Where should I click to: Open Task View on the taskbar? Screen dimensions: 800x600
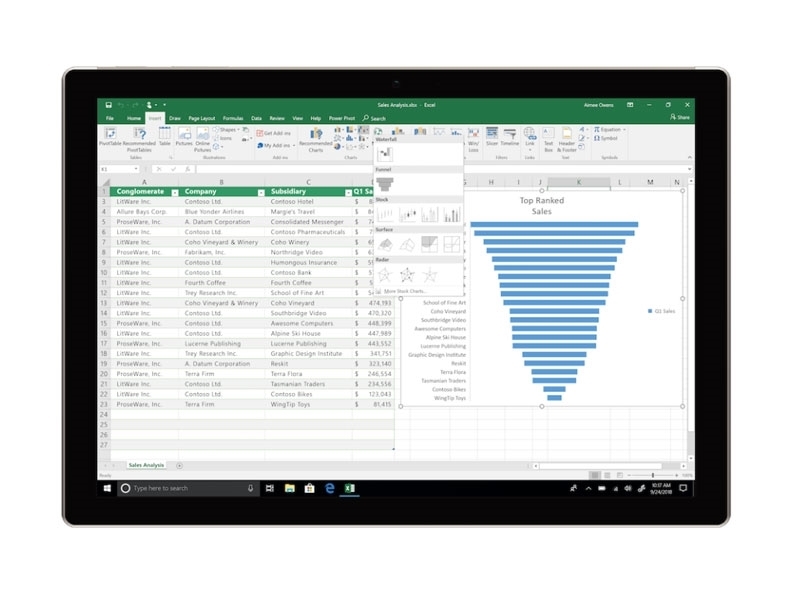pyautogui.click(x=270, y=488)
